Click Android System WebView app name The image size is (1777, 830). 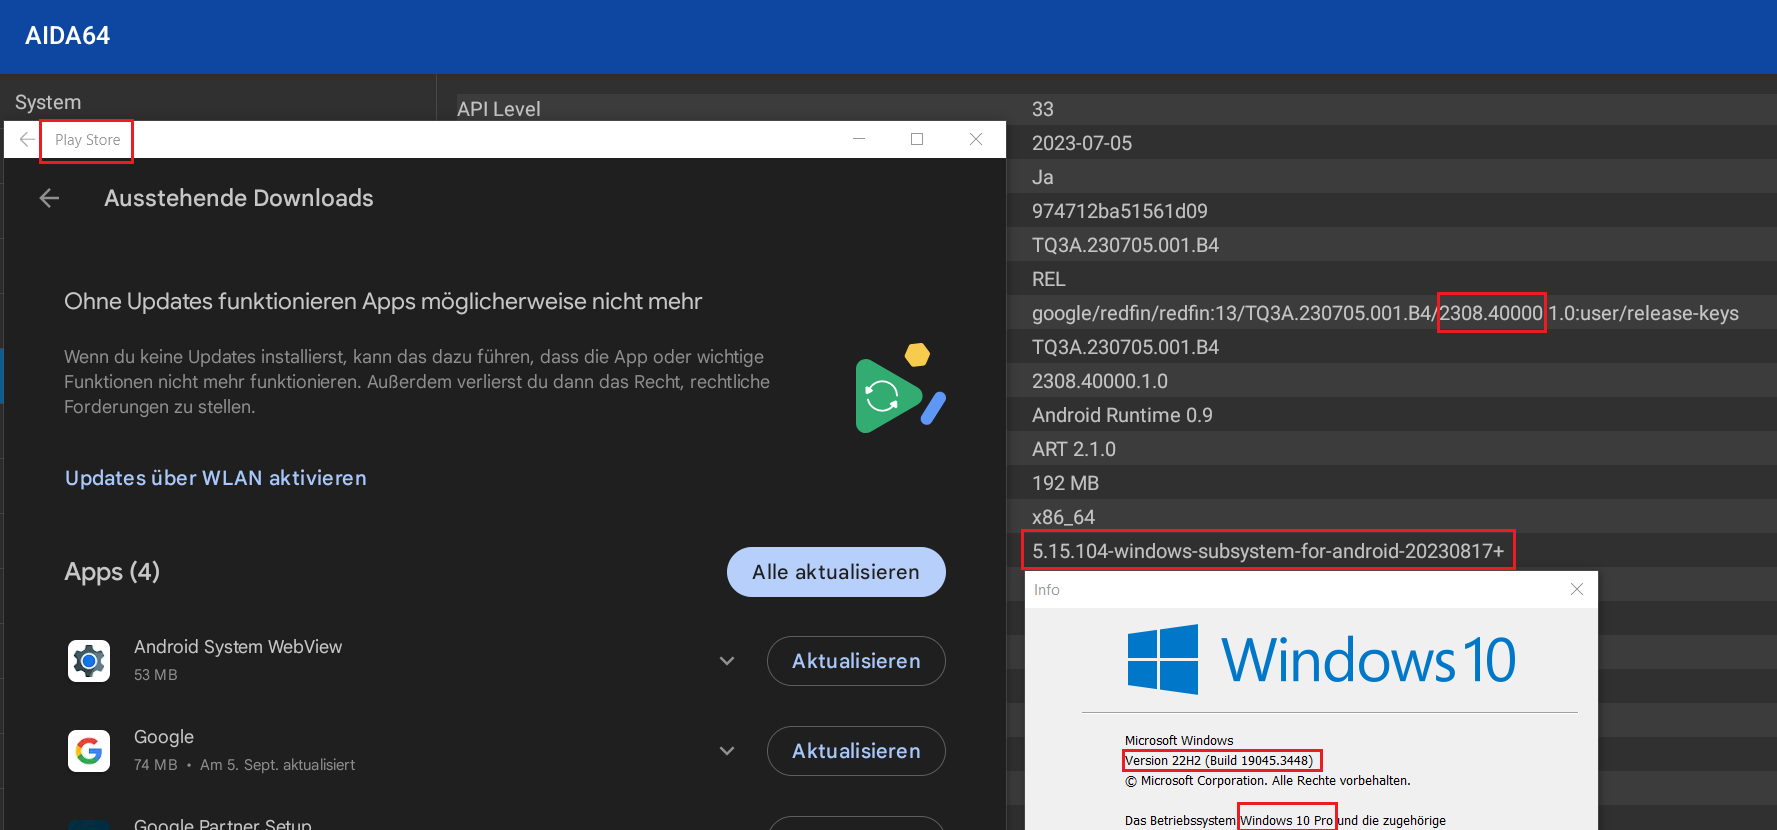[x=238, y=647]
